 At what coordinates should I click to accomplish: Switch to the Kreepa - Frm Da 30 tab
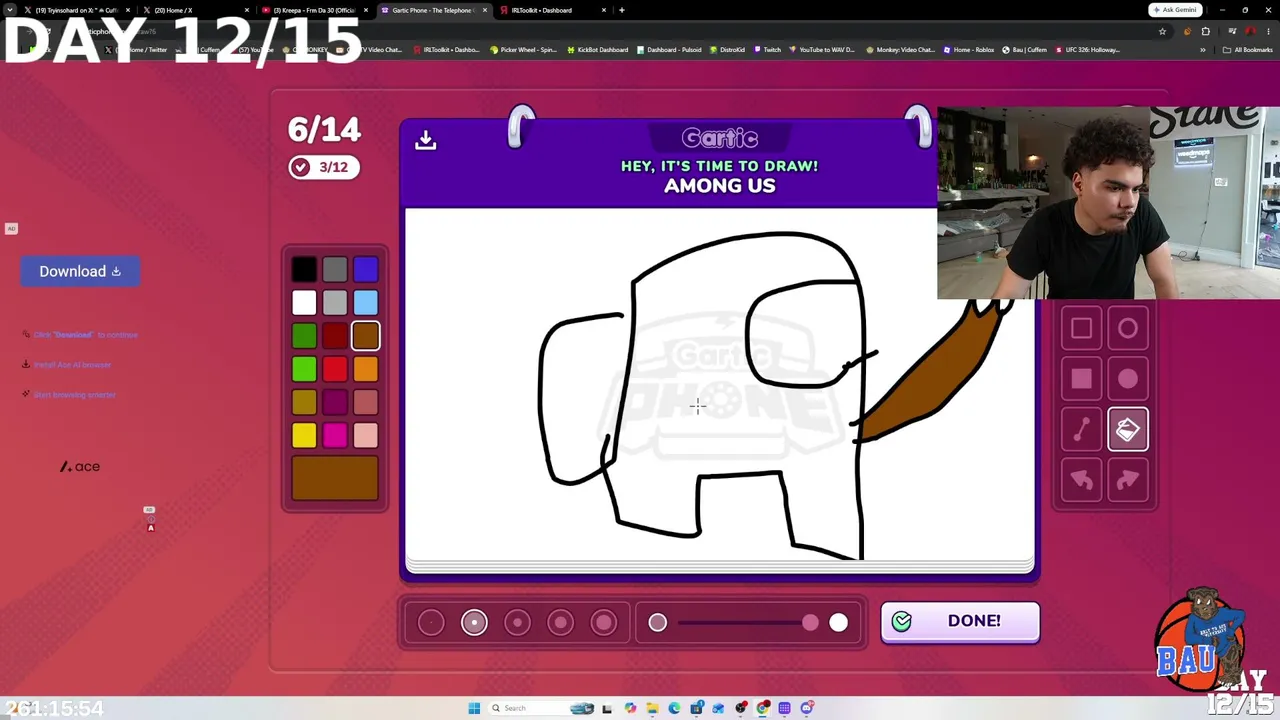[314, 10]
